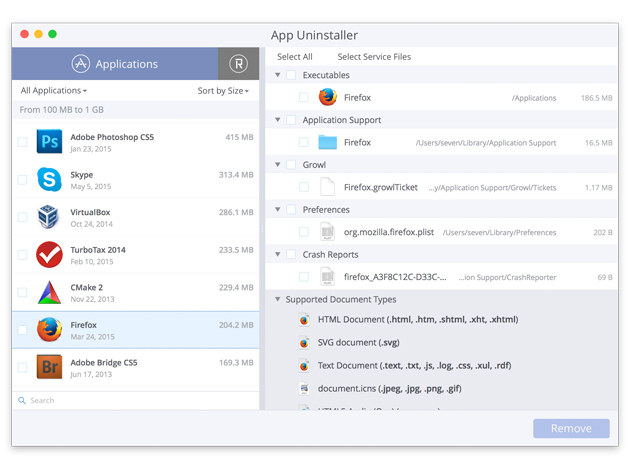This screenshot has width=630, height=473.
Task: Collapse the Growl section
Action: (x=278, y=165)
